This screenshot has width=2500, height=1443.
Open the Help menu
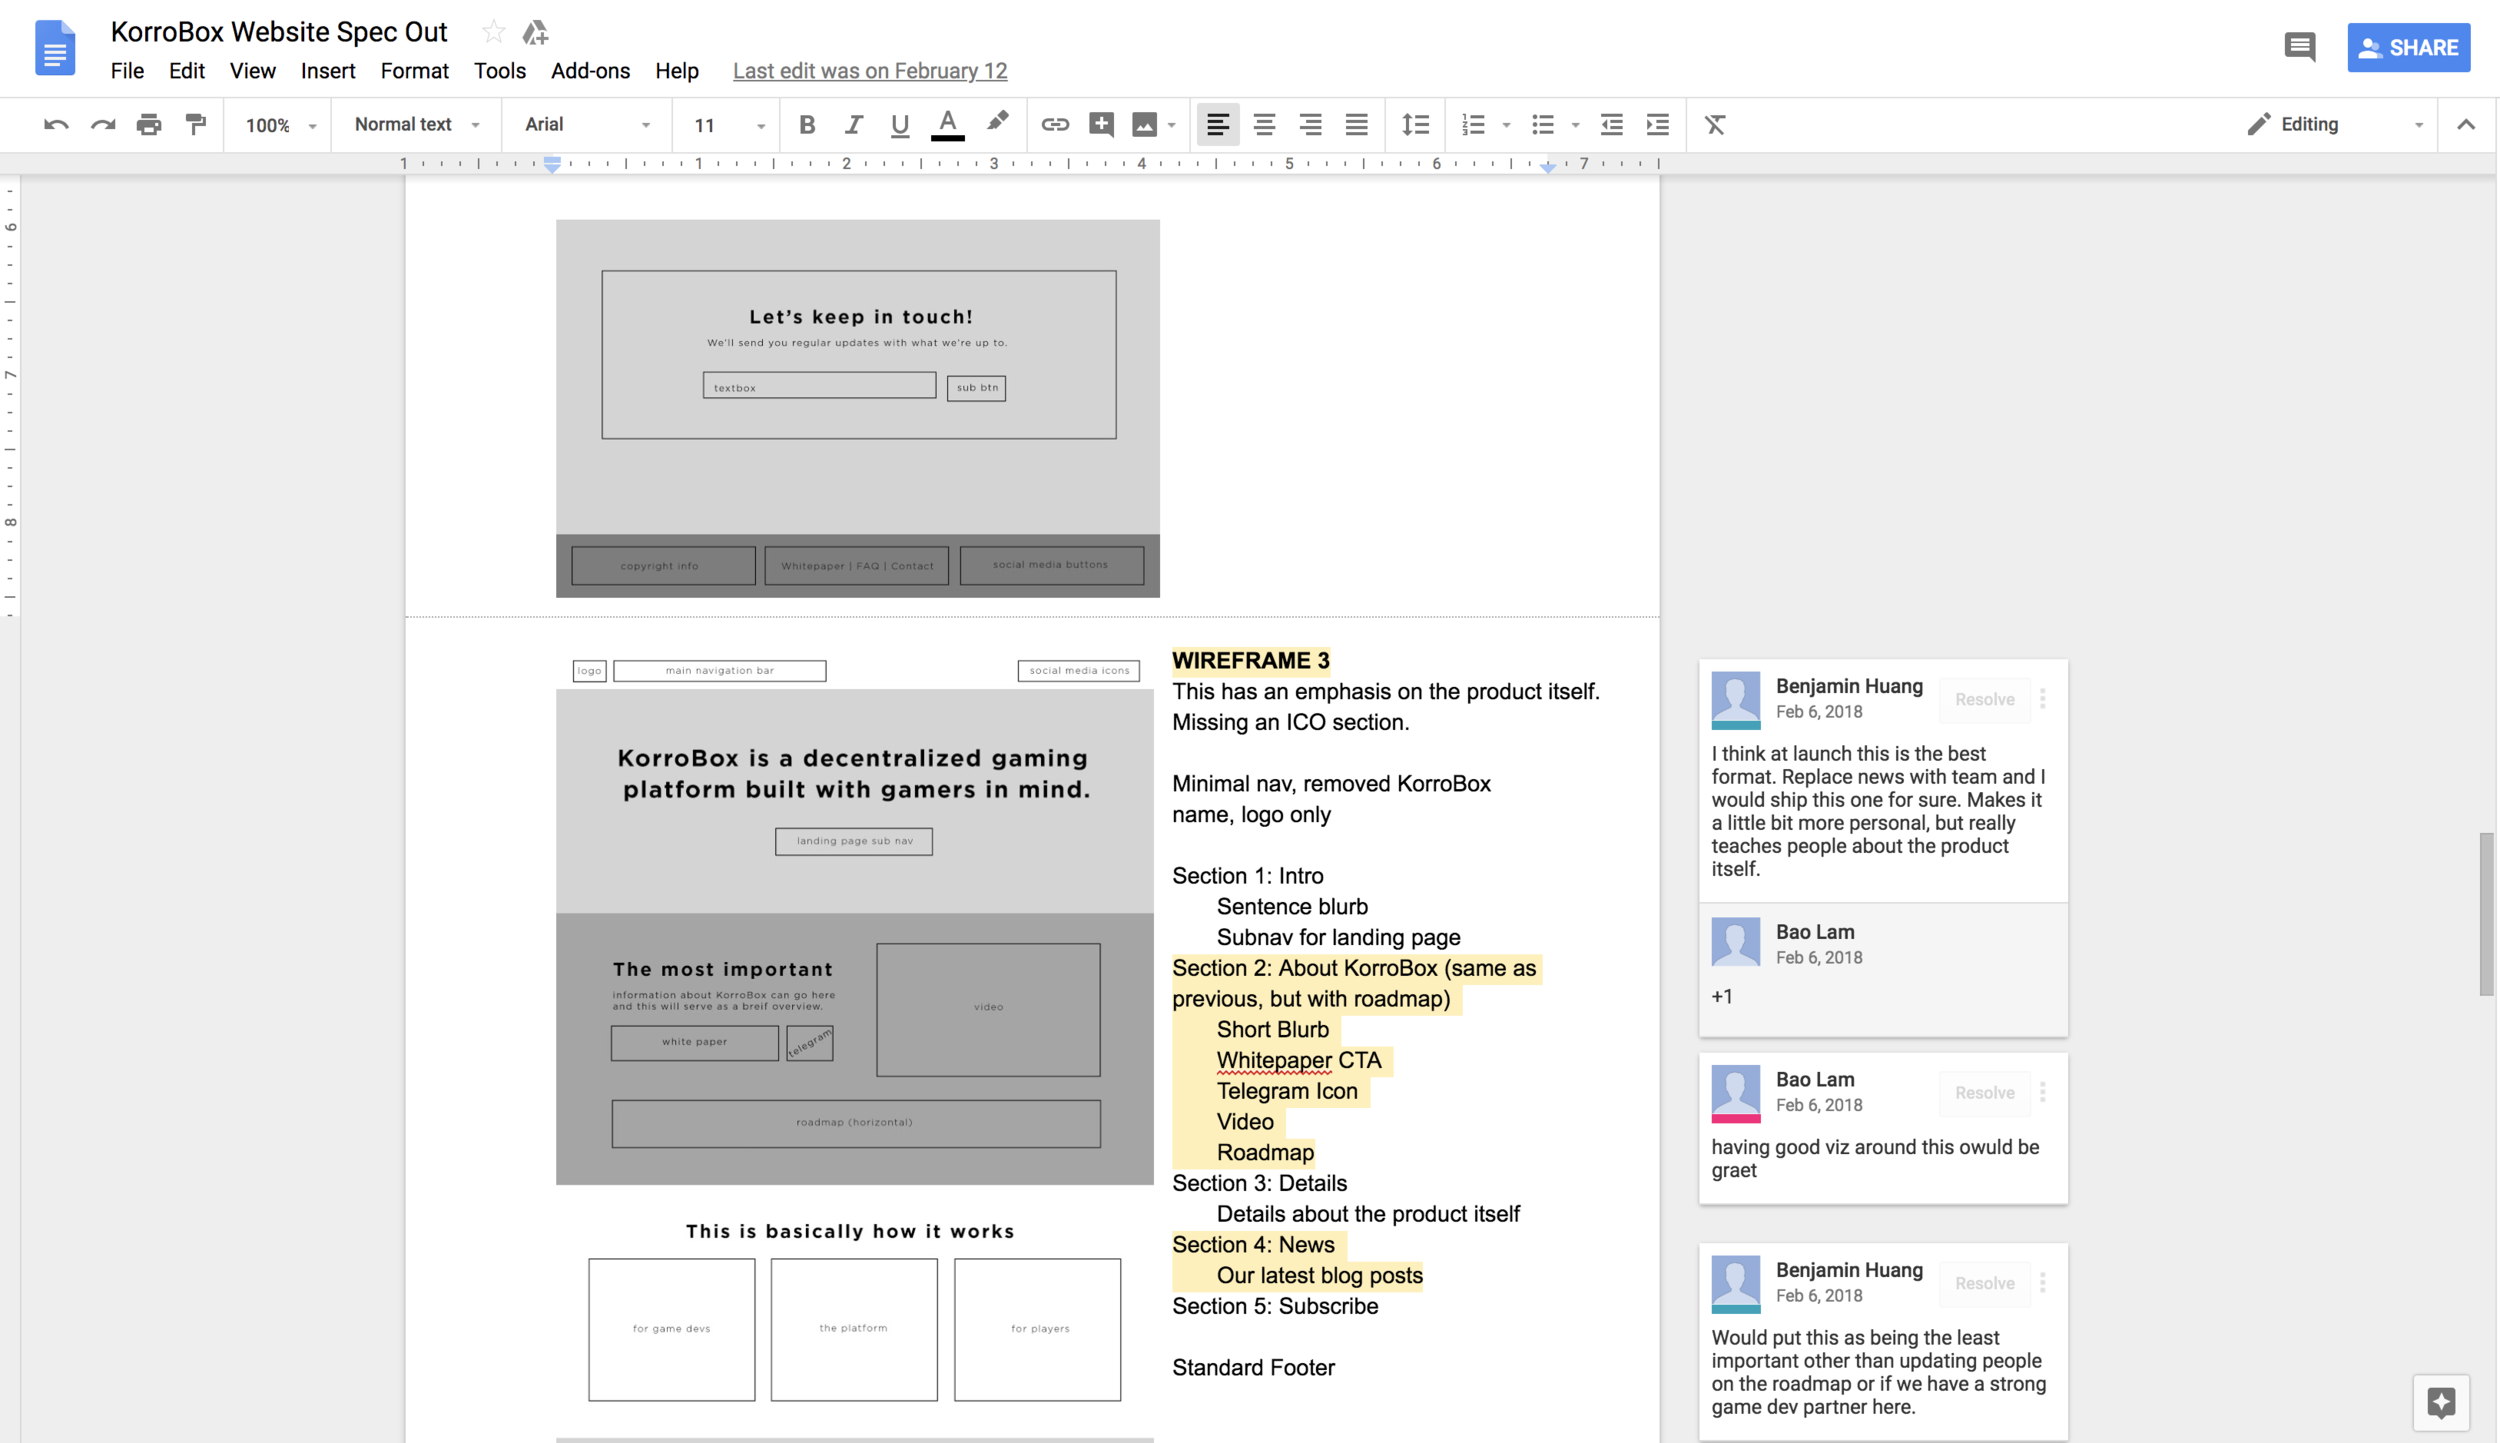(x=676, y=71)
